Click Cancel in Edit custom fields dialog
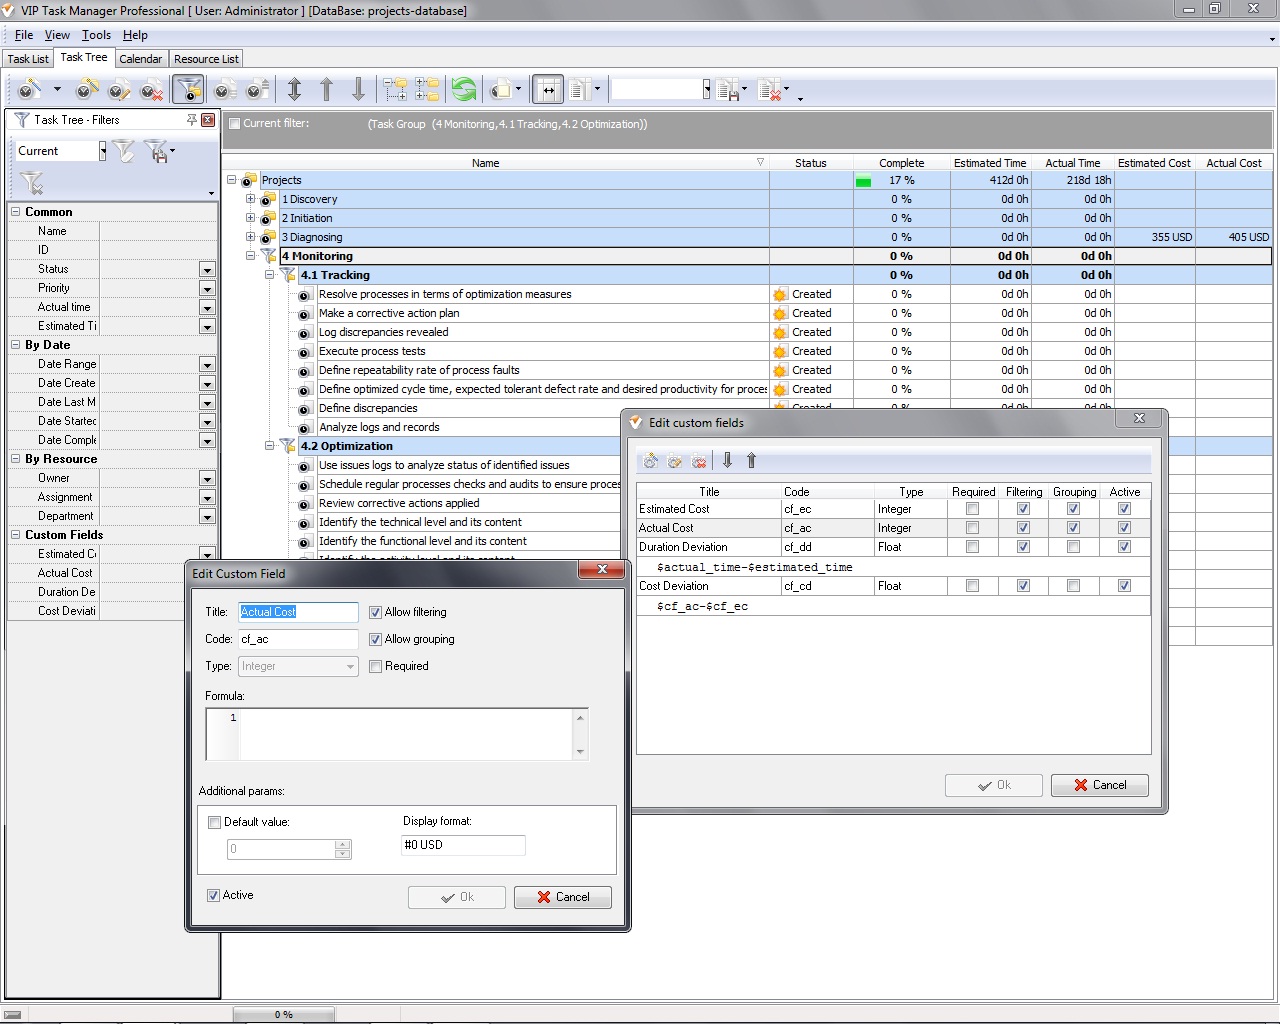 point(1099,785)
